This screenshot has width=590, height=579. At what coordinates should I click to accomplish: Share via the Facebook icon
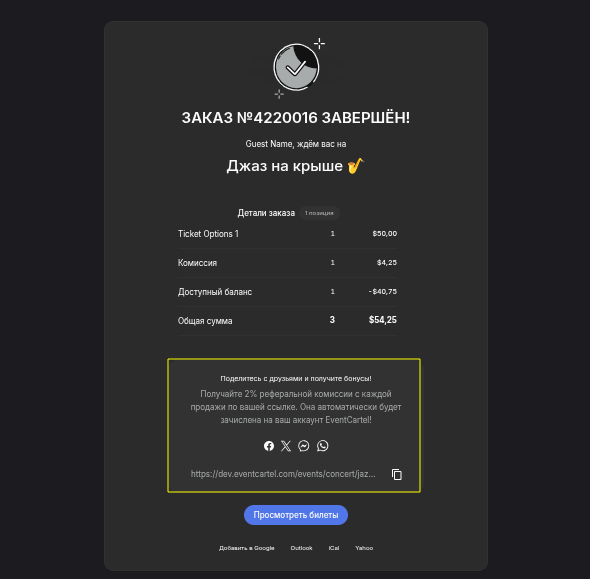point(269,446)
